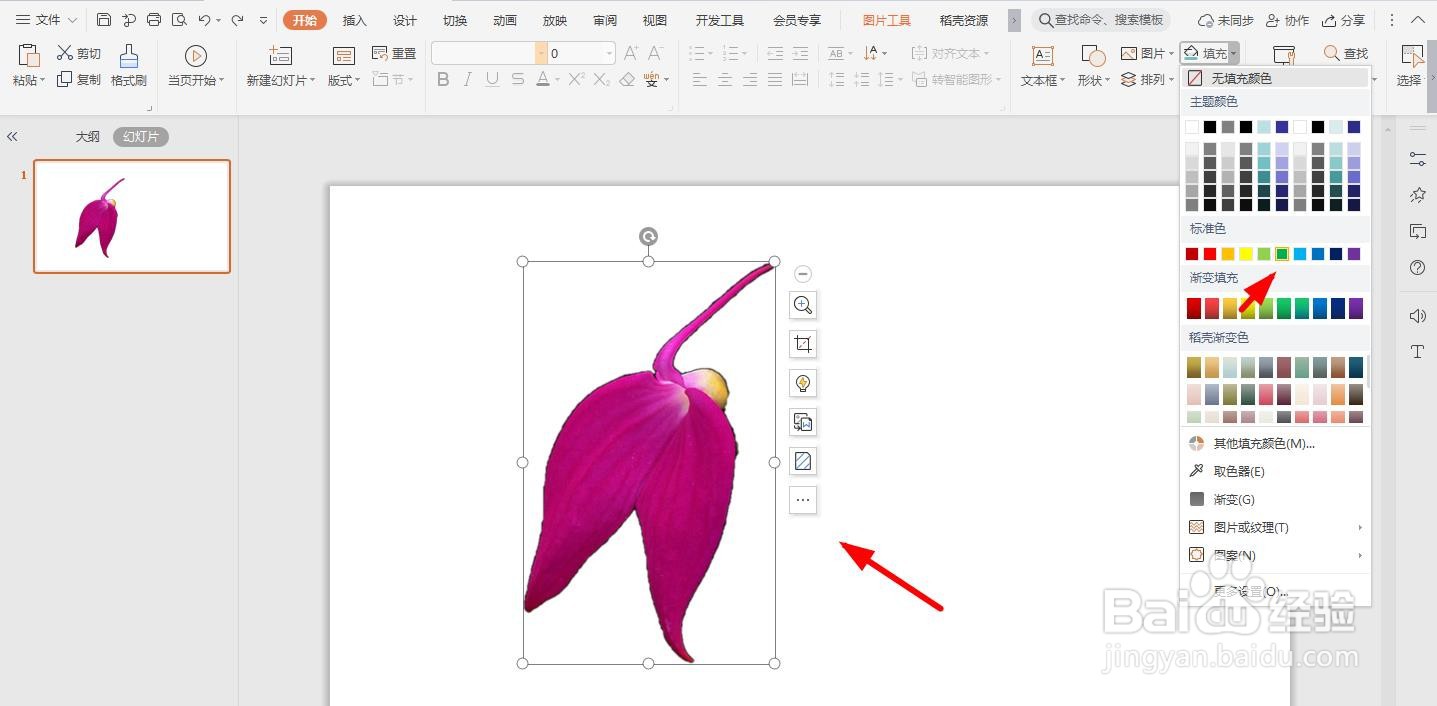Click the lightbulb floating toolbar icon

[803, 383]
